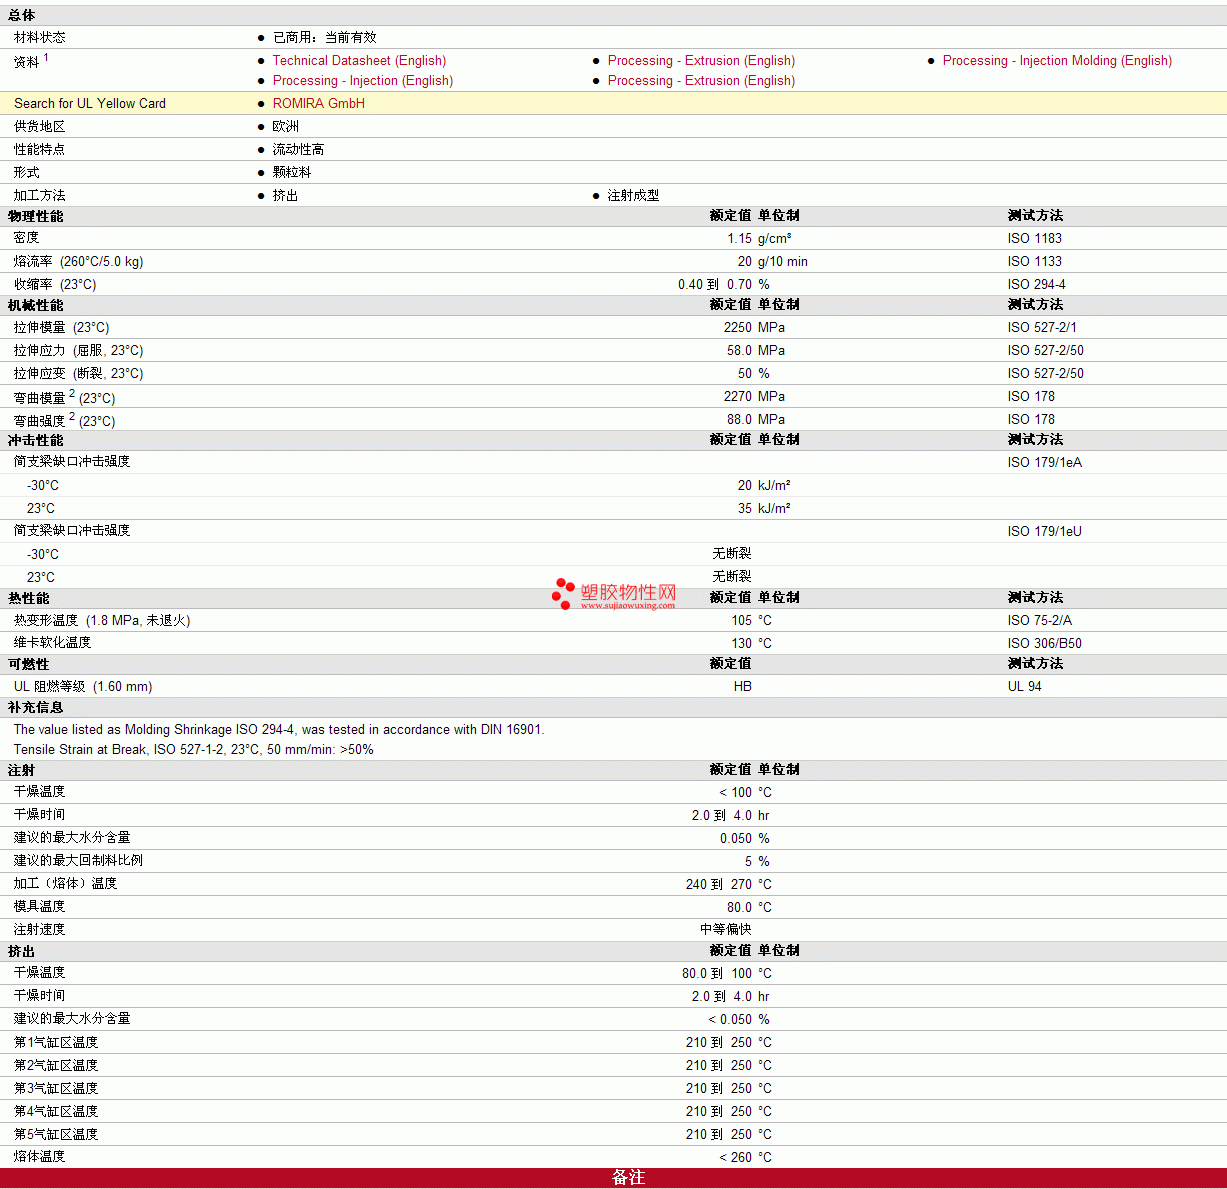Screen dimensions: 1227x1189
Task: Click the red 备注 bar at the bottom
Action: (x=613, y=1178)
